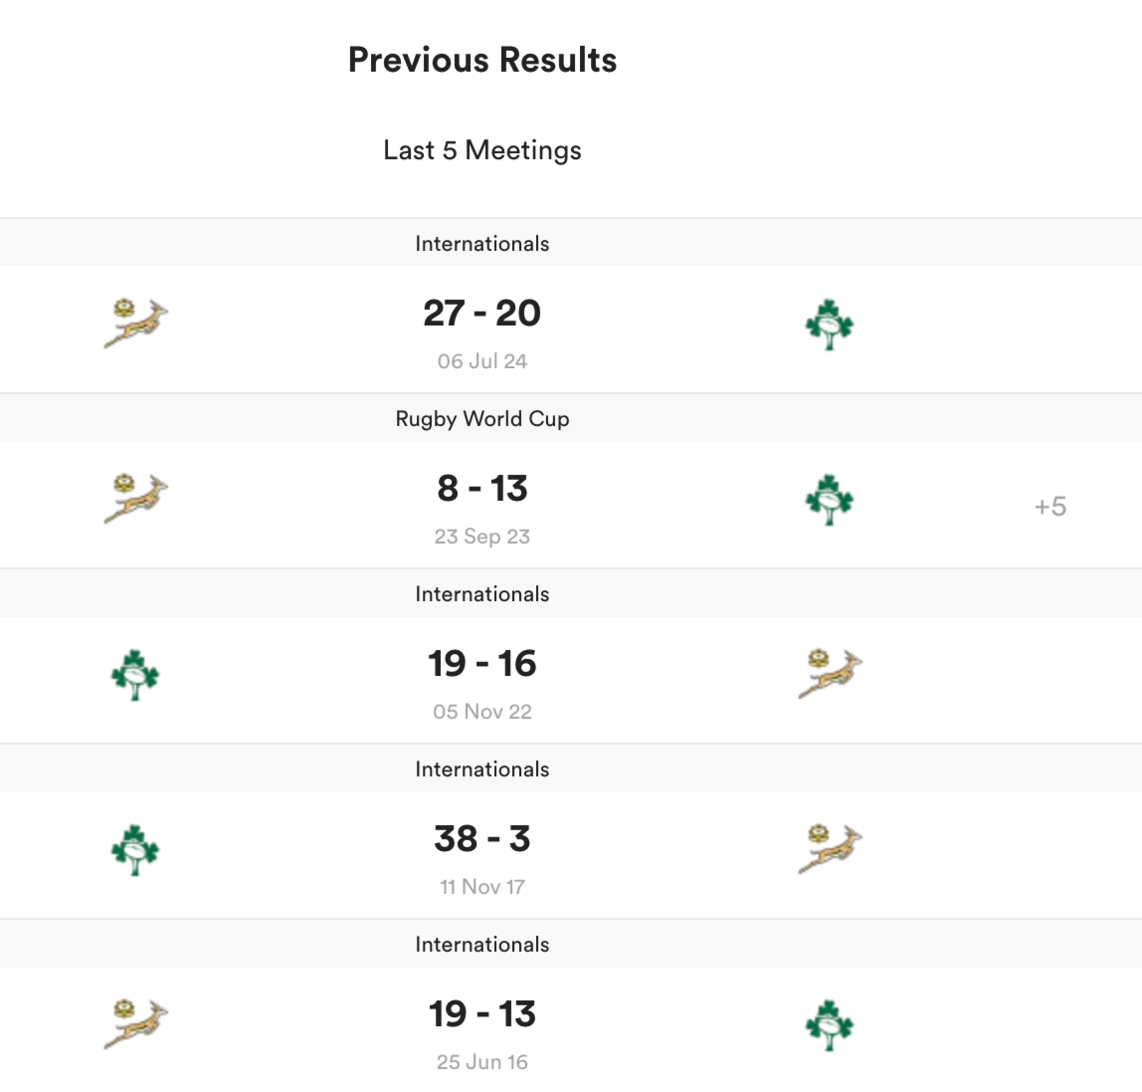
Task: Click the Rugby World Cup competition header
Action: 482,419
